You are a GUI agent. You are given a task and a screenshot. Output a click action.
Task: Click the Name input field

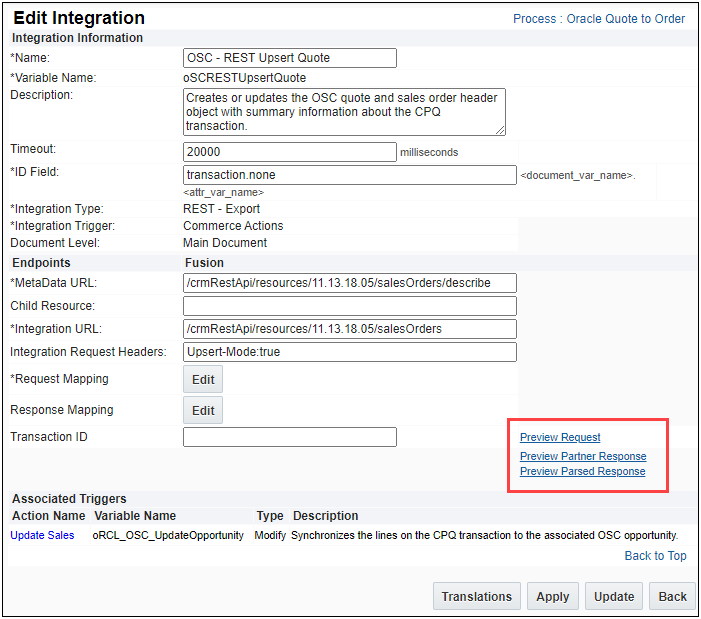(x=290, y=58)
